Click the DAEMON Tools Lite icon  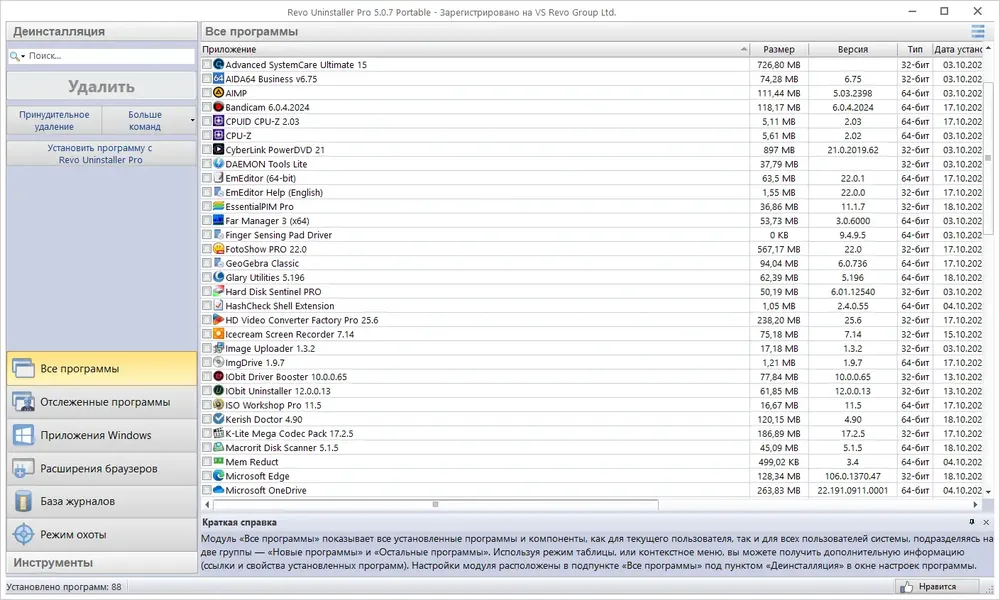coord(219,164)
